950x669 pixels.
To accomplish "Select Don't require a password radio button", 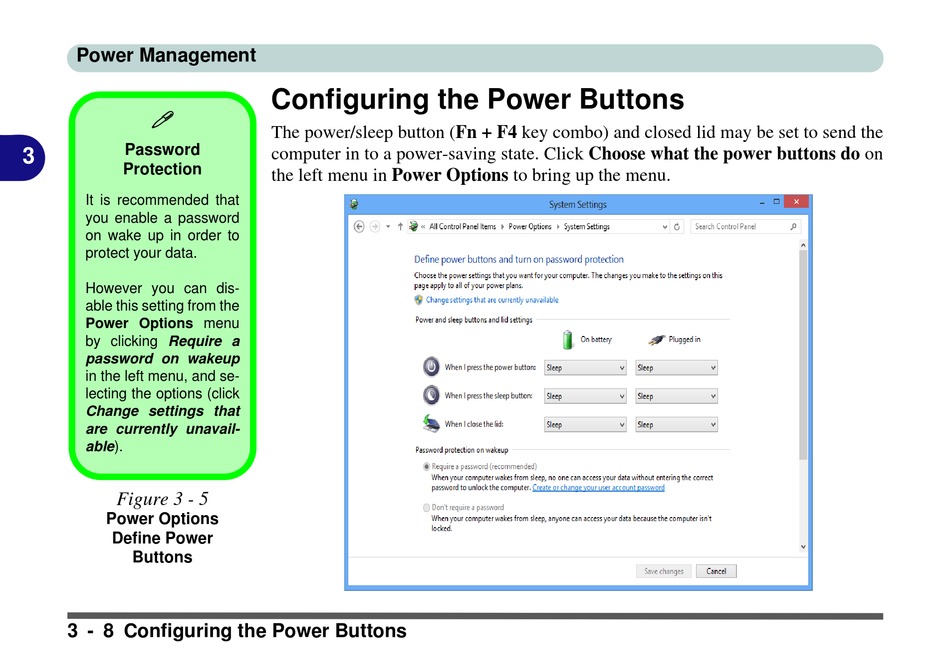I will [427, 508].
